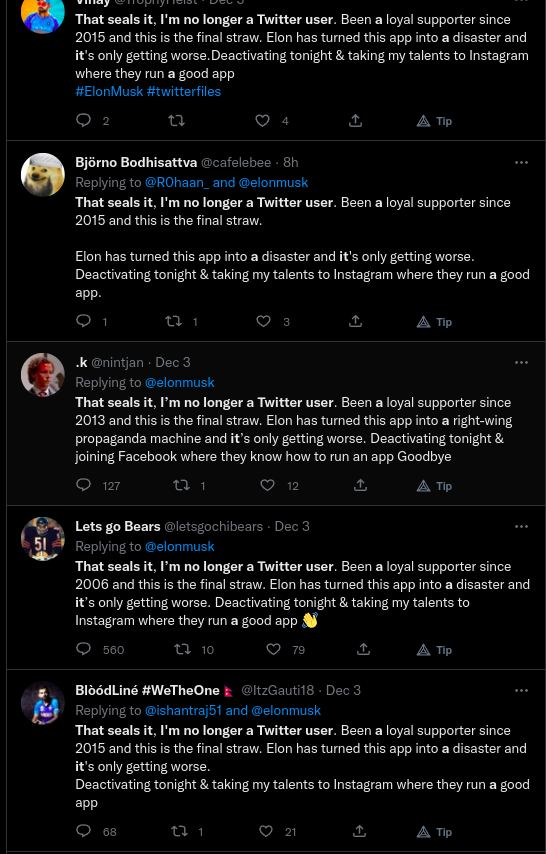
Task: Like the Lets go Bears tweet
Action: tap(273, 649)
